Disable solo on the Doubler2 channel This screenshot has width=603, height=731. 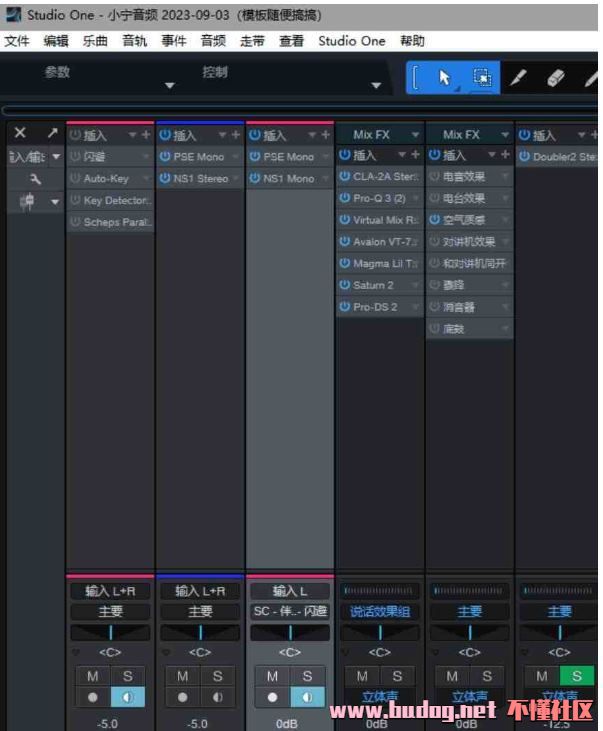(x=577, y=676)
